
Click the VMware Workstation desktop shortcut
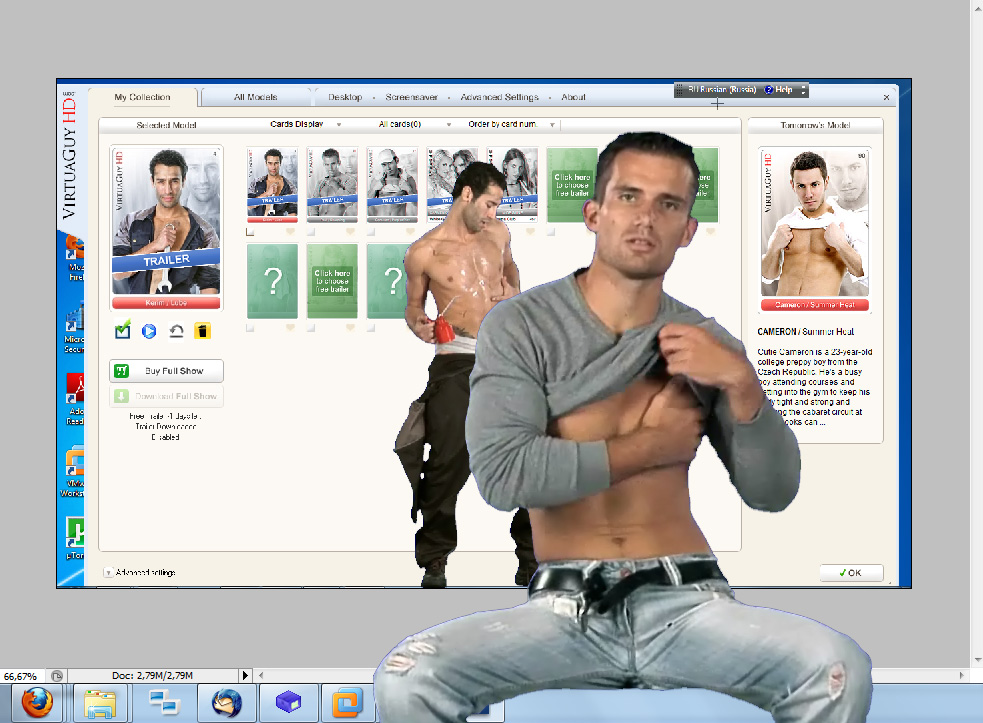tap(73, 472)
